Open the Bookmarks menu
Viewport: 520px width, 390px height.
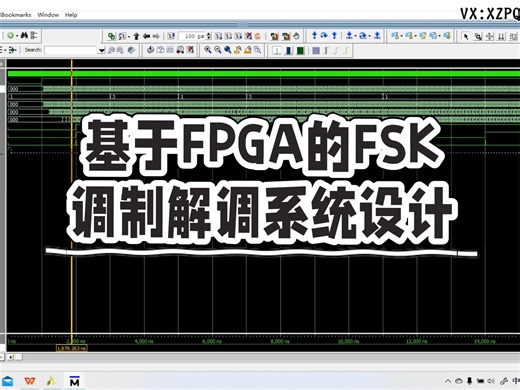[16, 15]
